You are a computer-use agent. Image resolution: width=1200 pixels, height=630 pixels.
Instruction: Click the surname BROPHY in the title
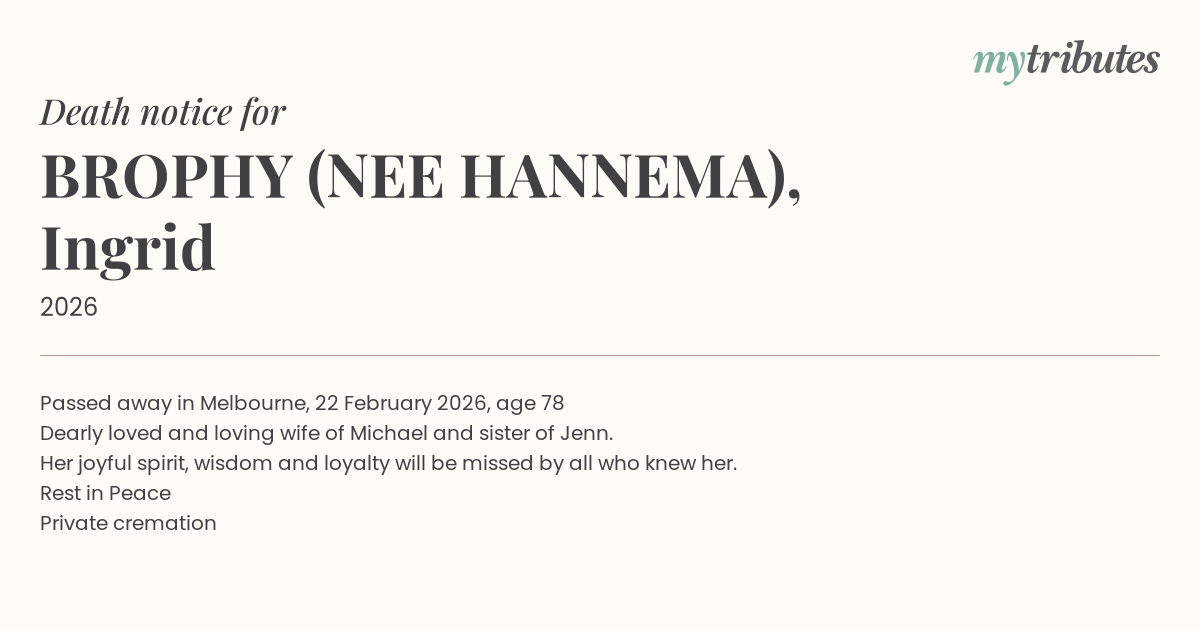pyautogui.click(x=166, y=177)
